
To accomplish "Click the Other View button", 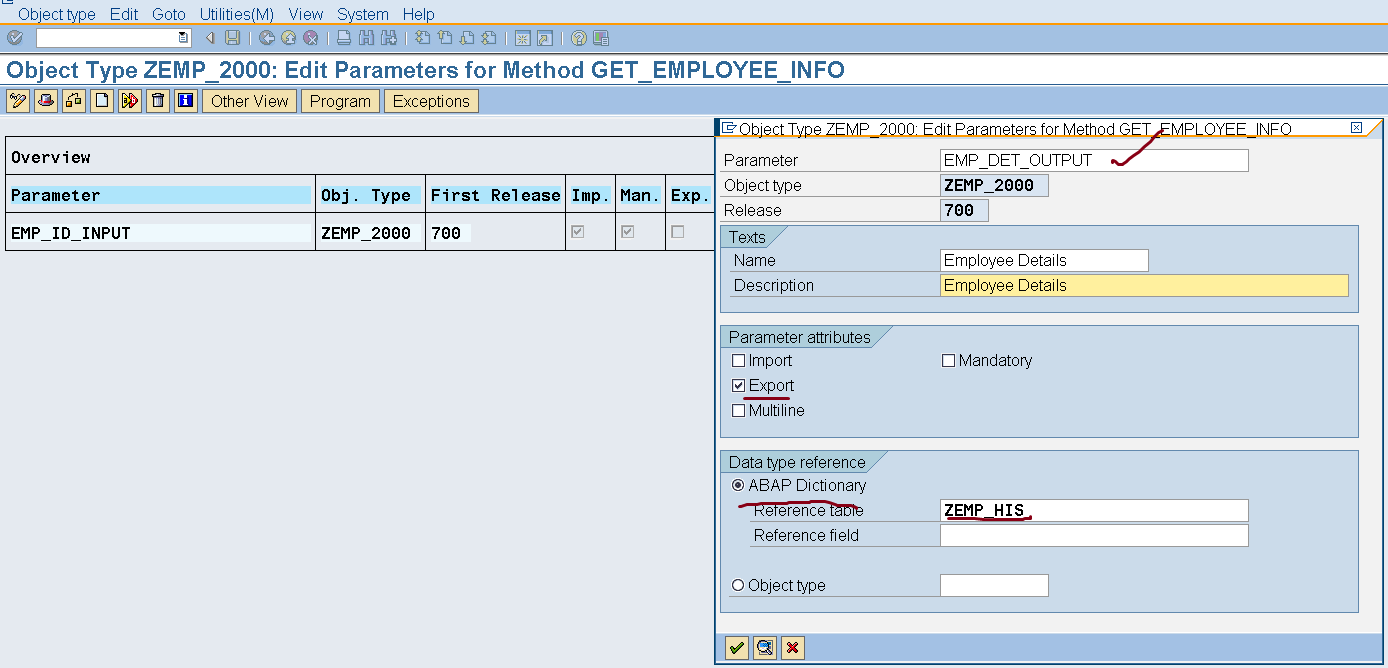I will tap(249, 101).
